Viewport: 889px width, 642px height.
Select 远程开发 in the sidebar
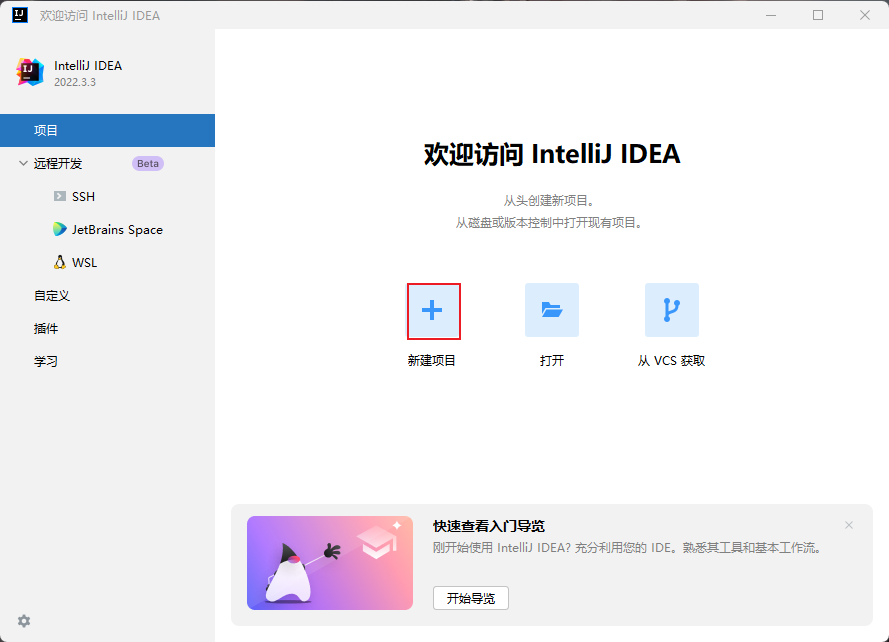(107, 163)
